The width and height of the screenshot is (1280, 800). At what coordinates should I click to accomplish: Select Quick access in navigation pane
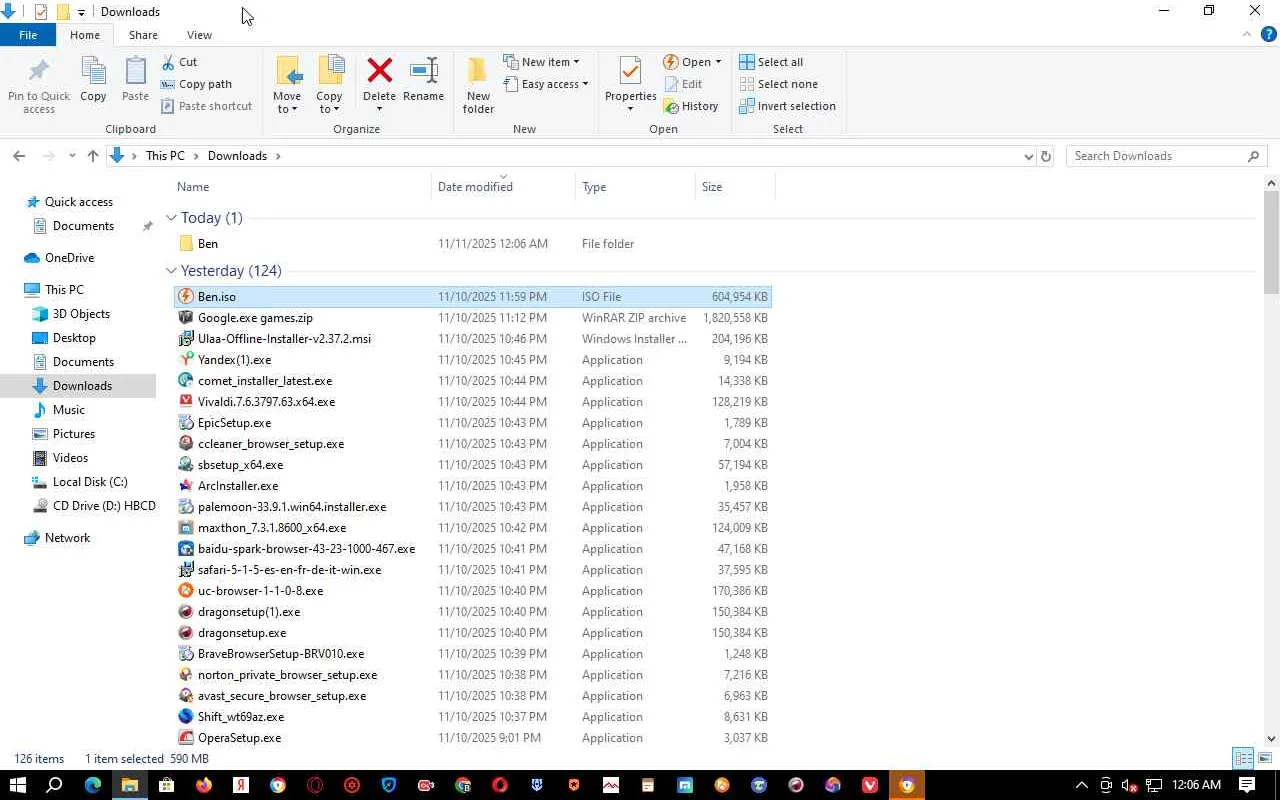click(x=79, y=202)
